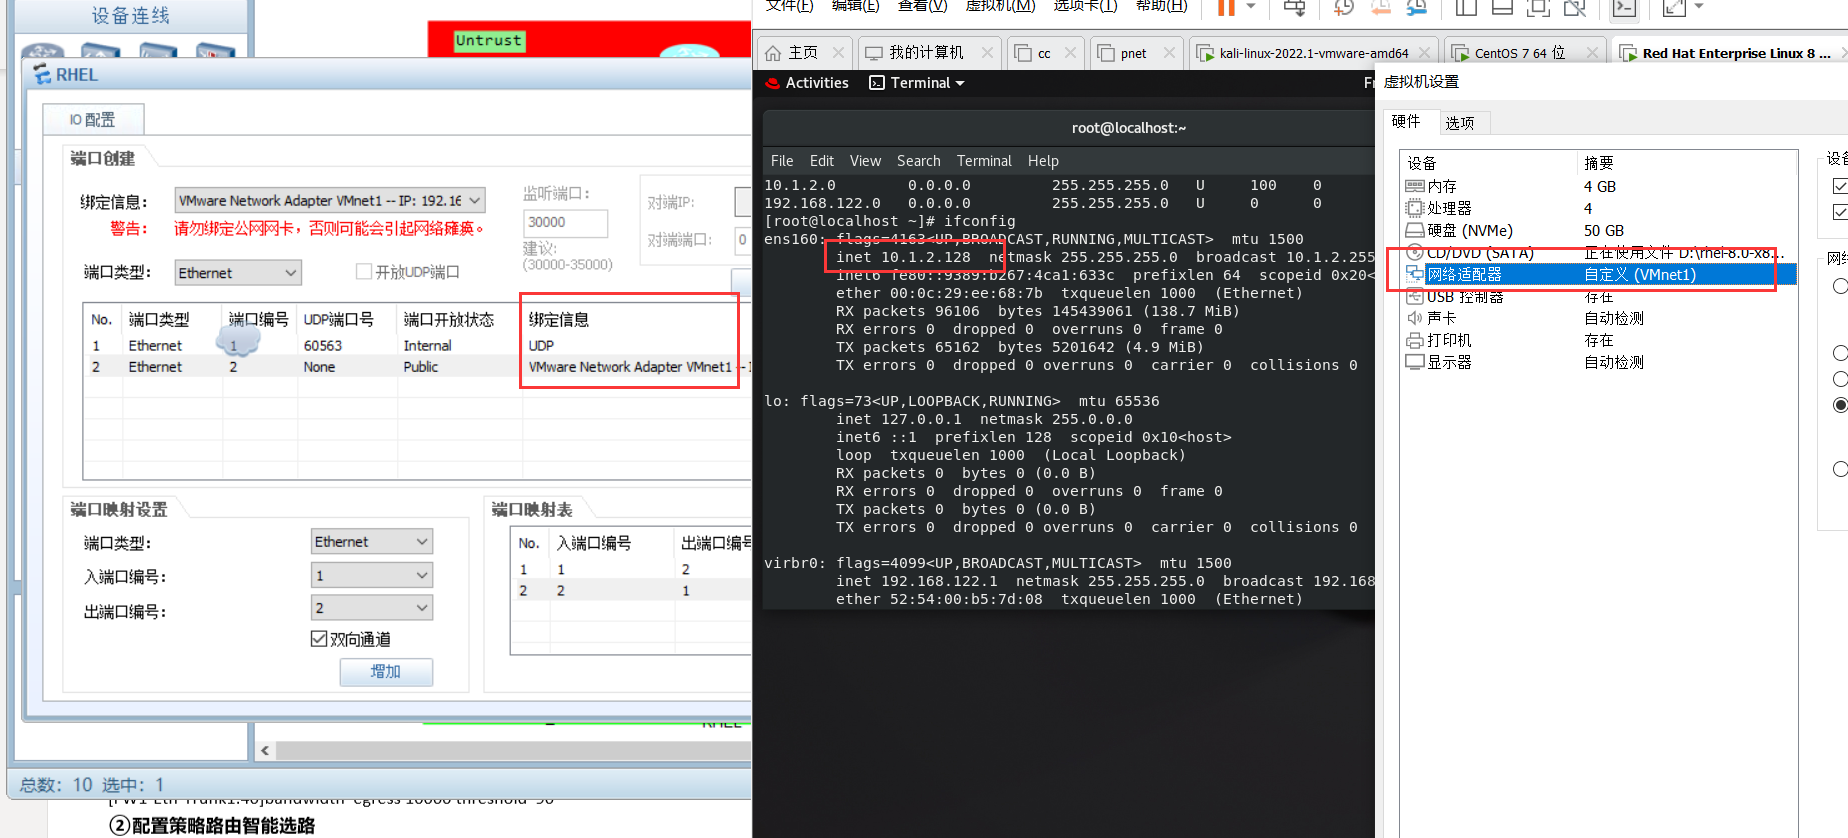Open the 端口类型 Ethernet dropdown in 端口创建
The width and height of the screenshot is (1848, 838).
coord(238,273)
